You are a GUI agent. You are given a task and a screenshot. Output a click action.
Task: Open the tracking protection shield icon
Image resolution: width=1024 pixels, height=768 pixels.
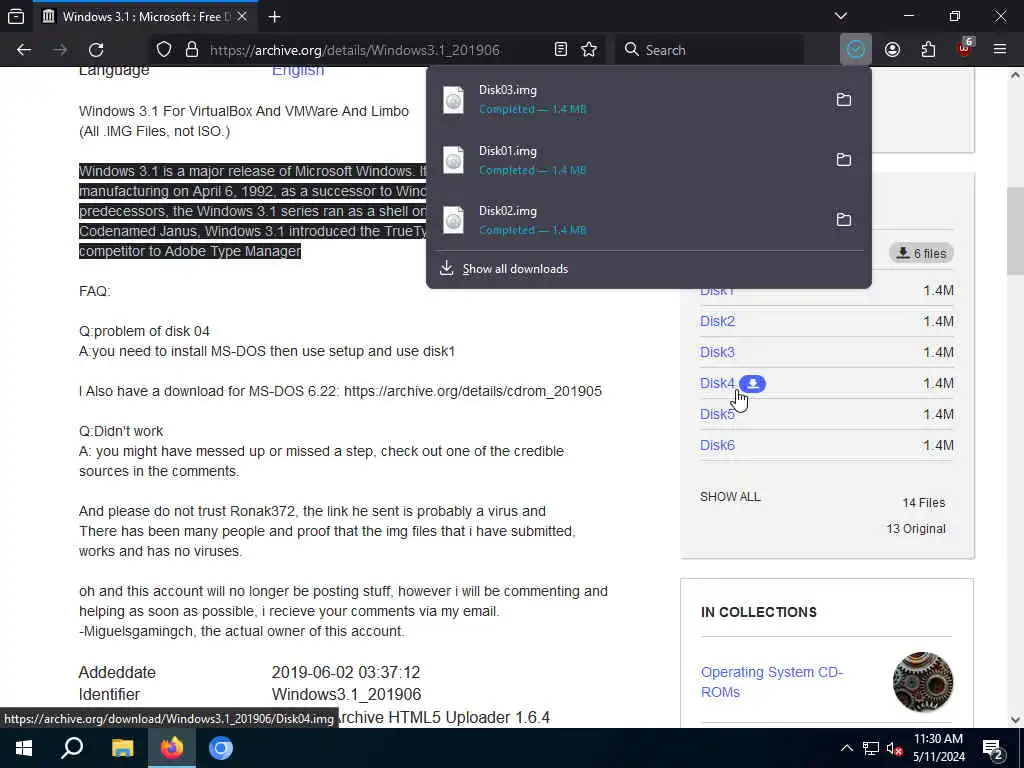(164, 50)
